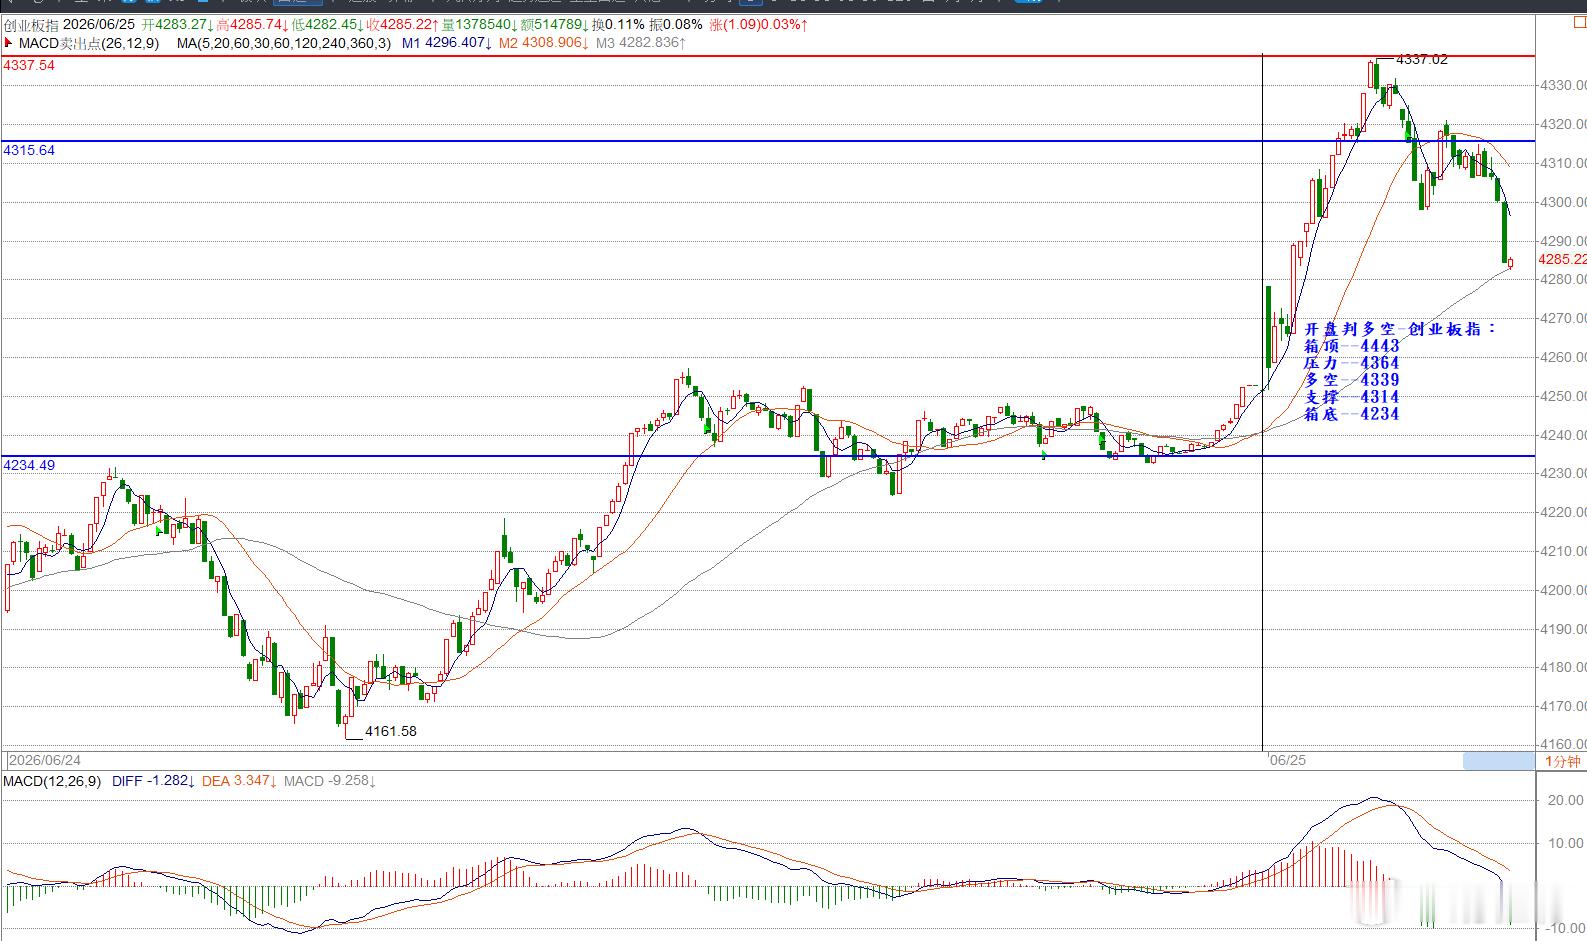Click the 20.00 label on the MACD axis

click(1565, 800)
